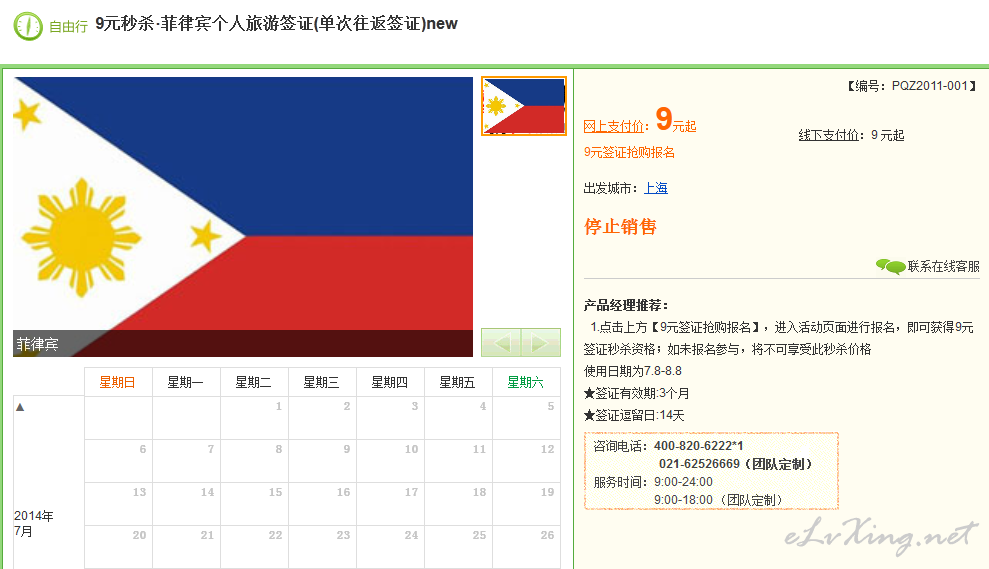Select calendar date 13
The height and width of the screenshot is (569, 989).
[x=118, y=504]
